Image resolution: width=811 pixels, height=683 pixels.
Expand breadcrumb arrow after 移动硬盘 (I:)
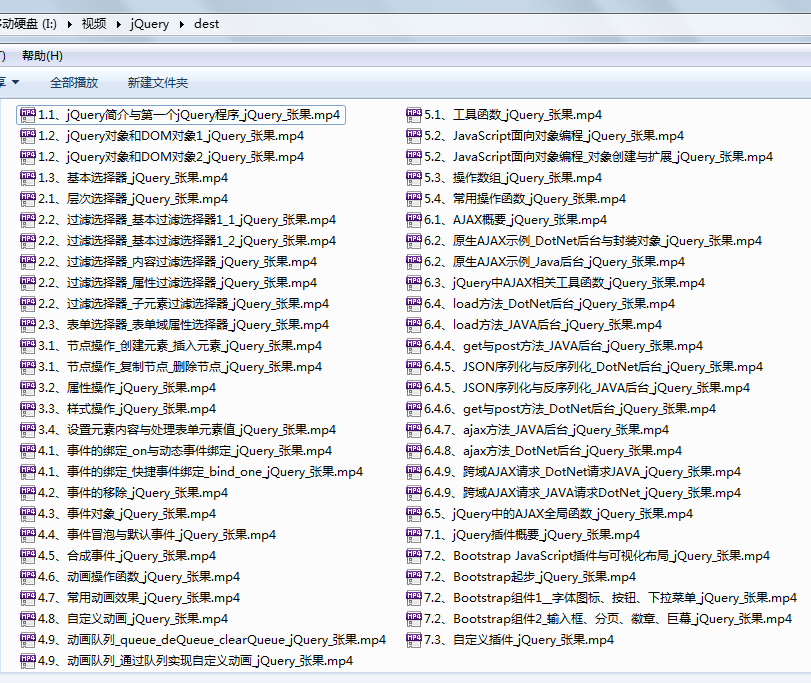69,24
